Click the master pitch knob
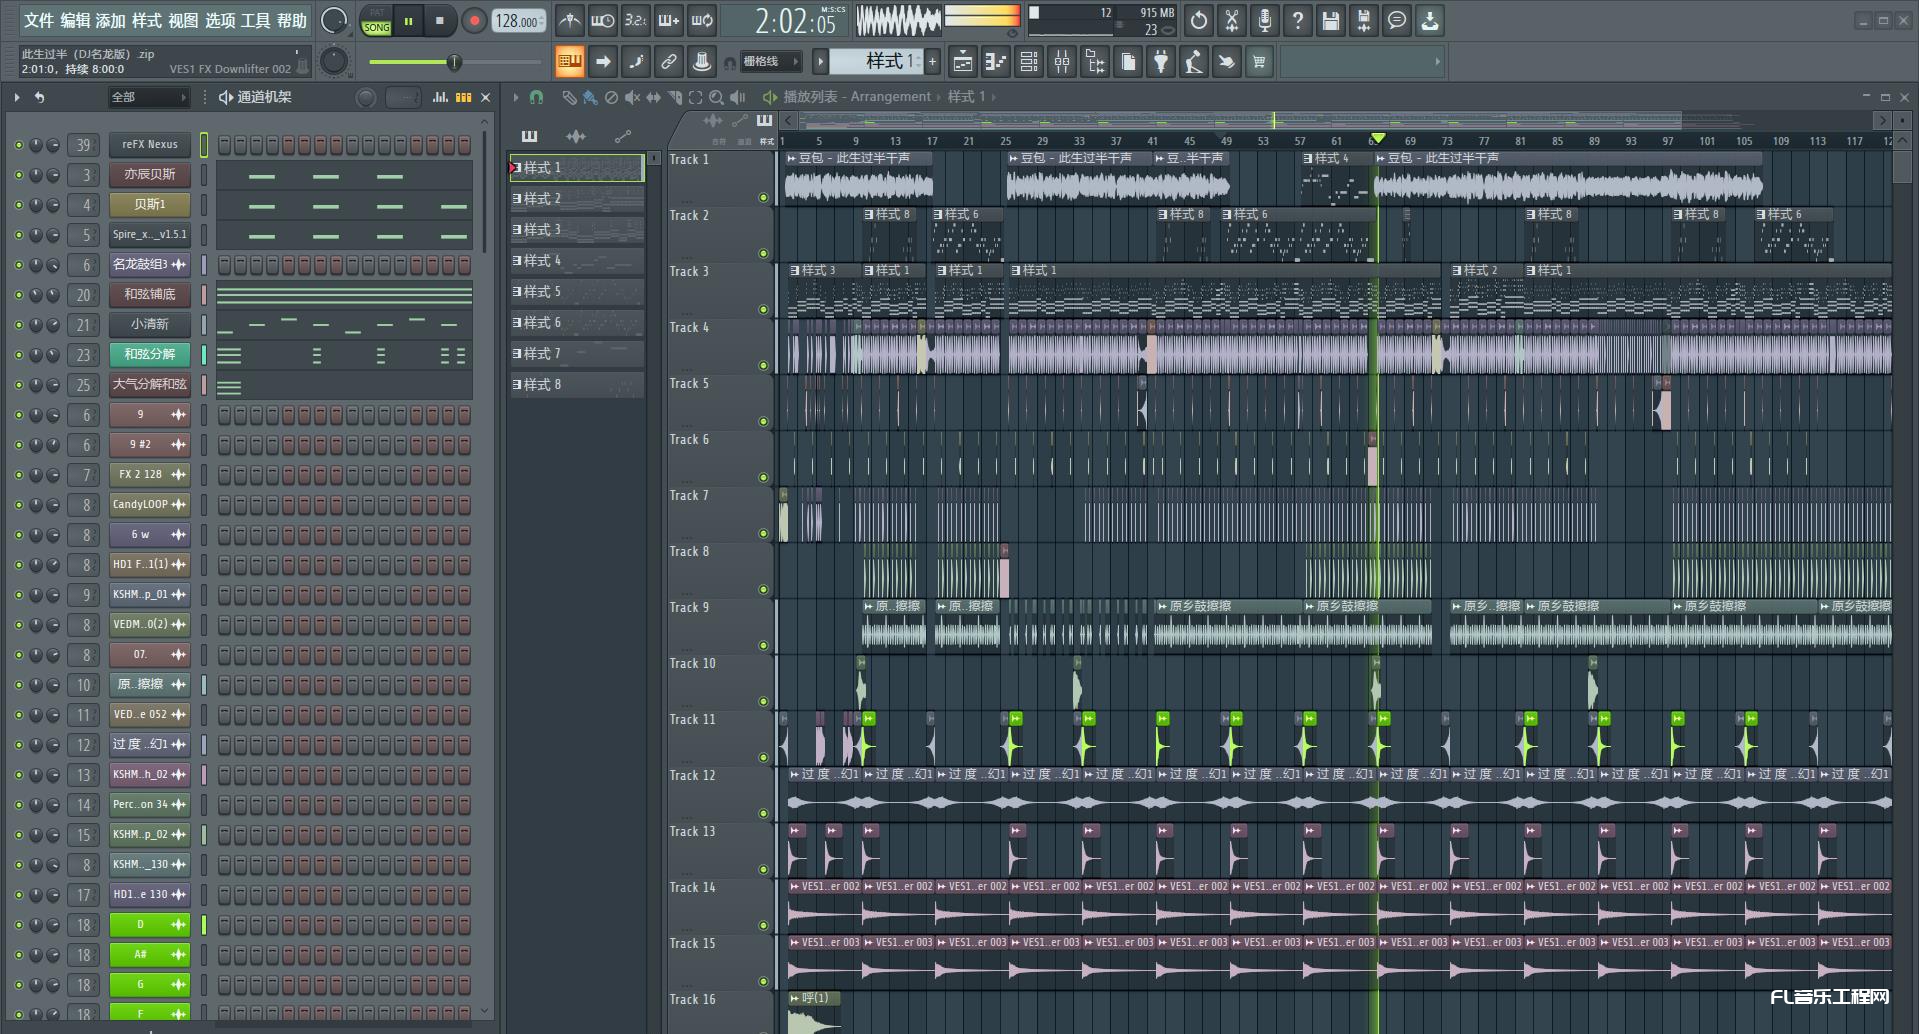 click(334, 62)
